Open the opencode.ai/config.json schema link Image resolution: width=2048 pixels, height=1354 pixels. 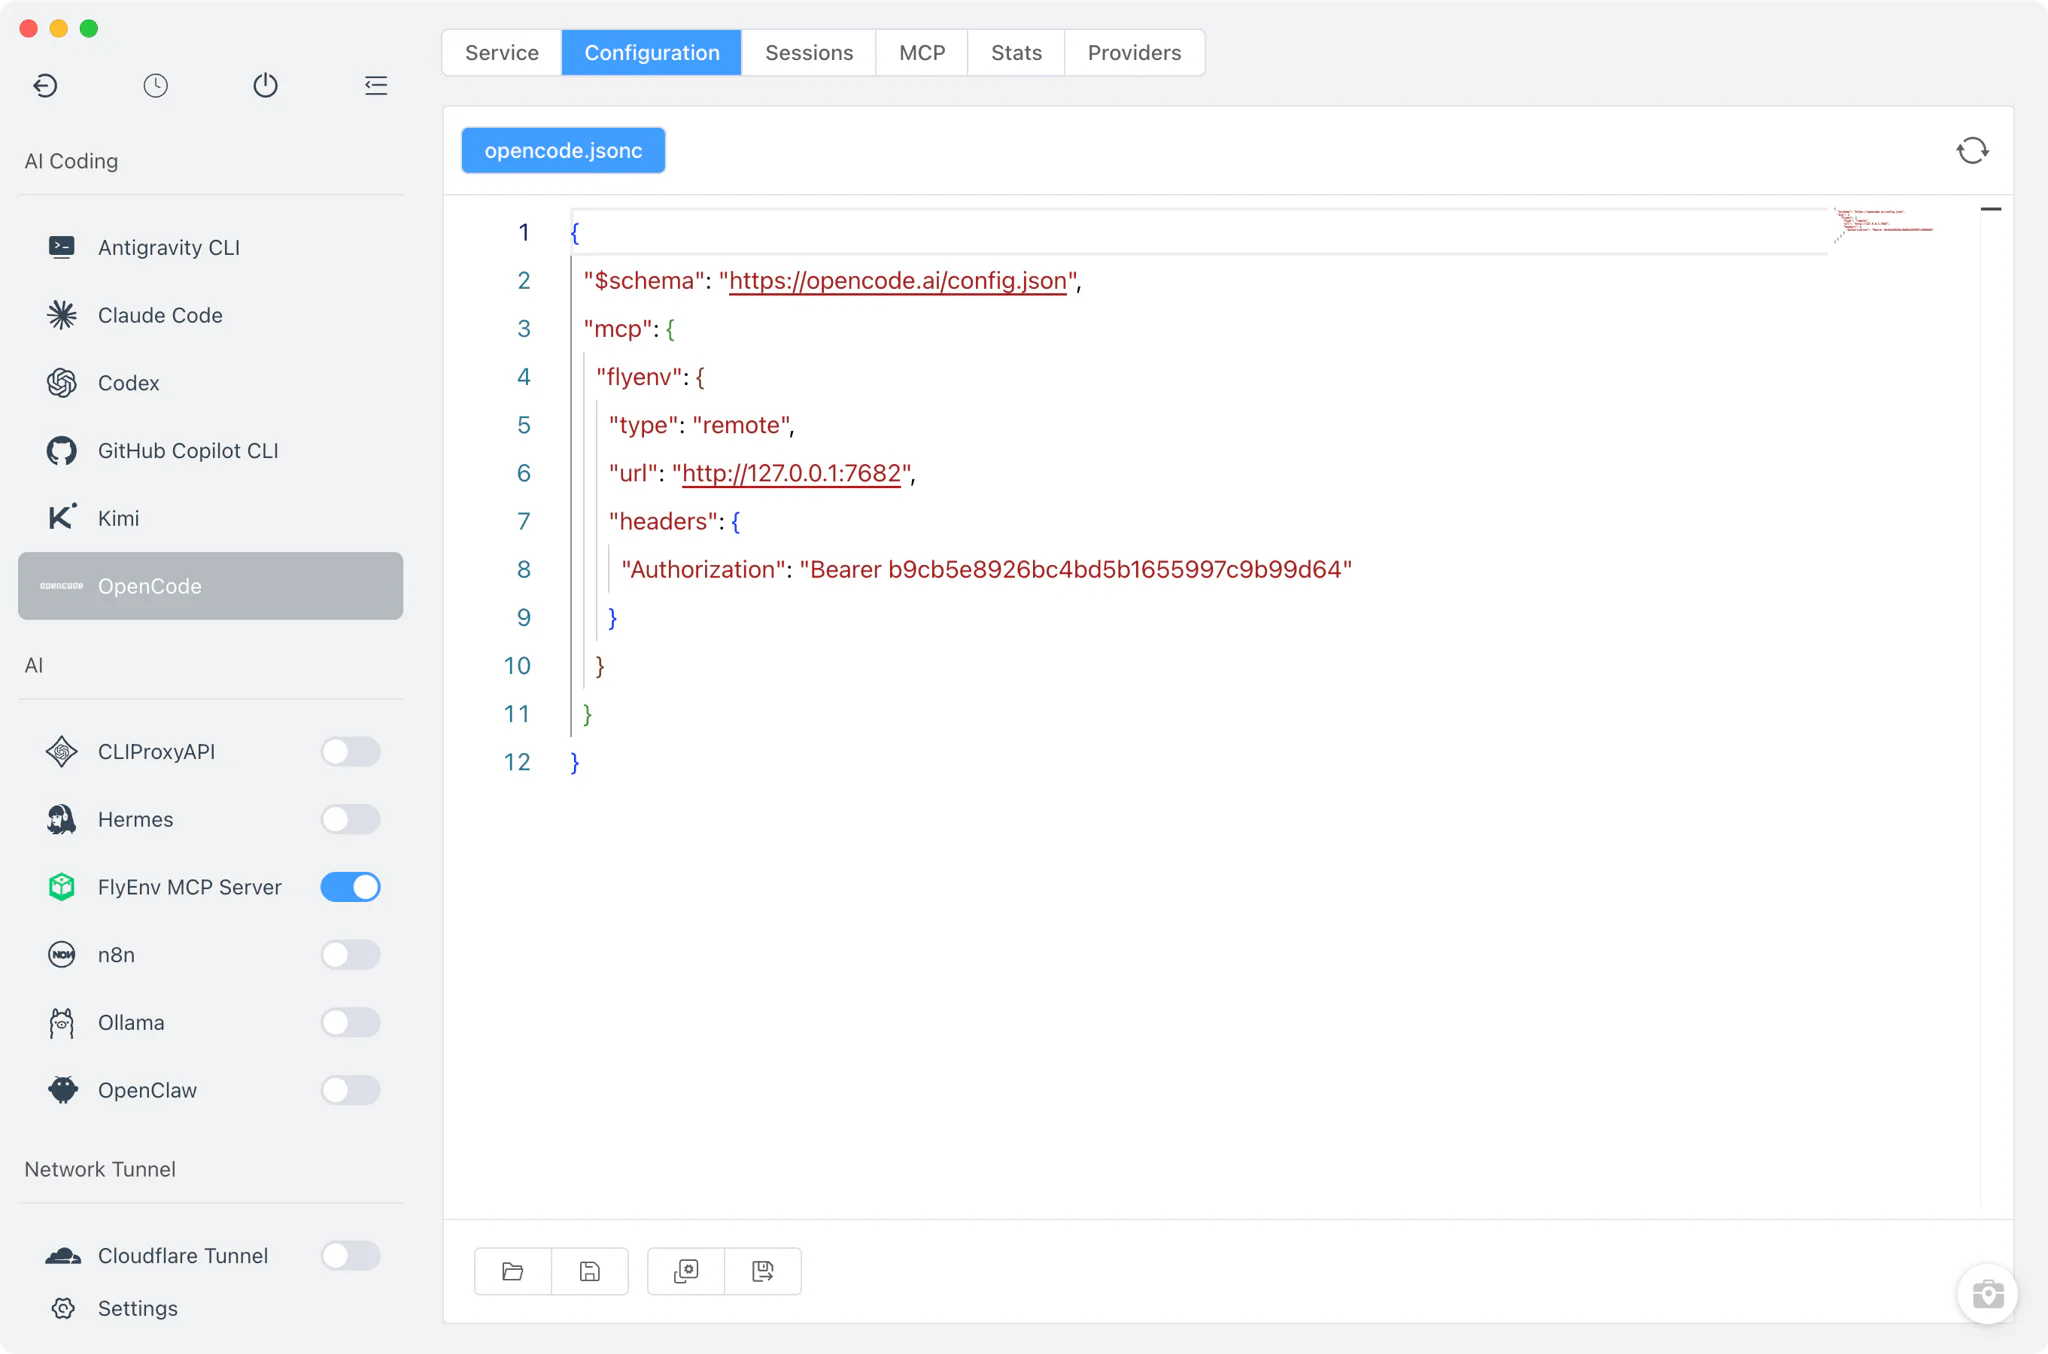click(898, 281)
